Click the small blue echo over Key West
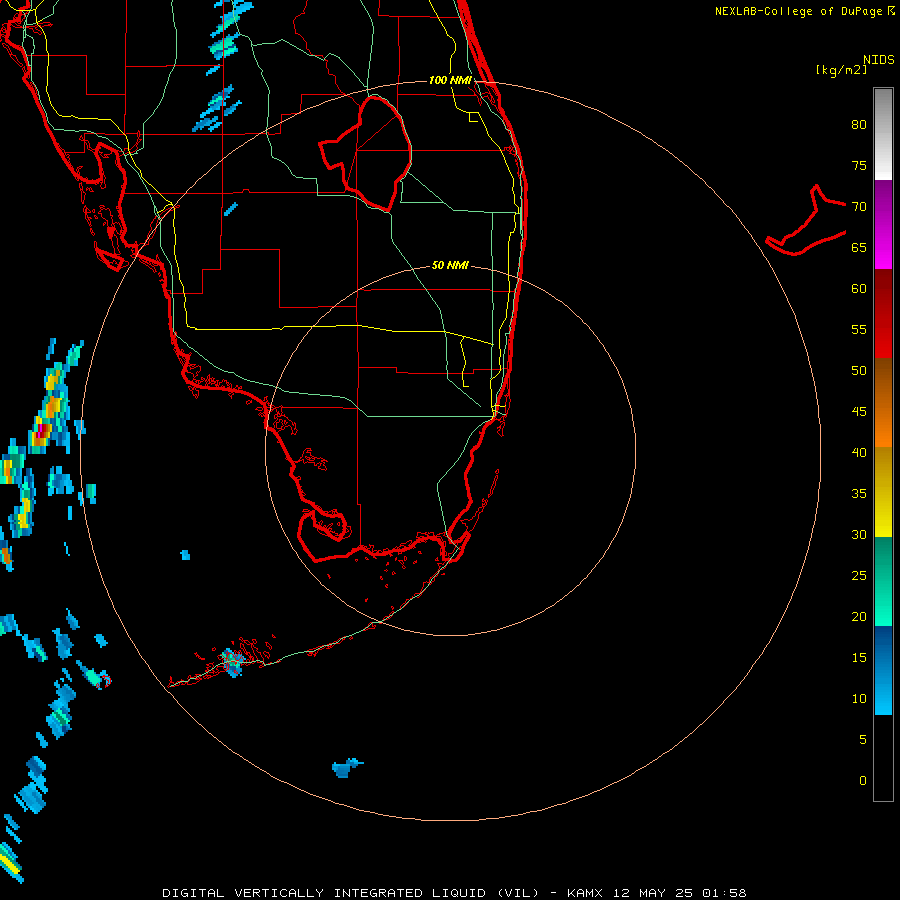The width and height of the screenshot is (900, 900). coord(232,663)
